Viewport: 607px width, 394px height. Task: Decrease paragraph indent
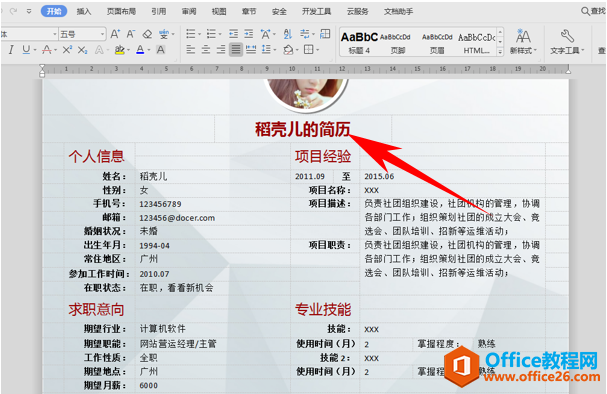tap(233, 34)
